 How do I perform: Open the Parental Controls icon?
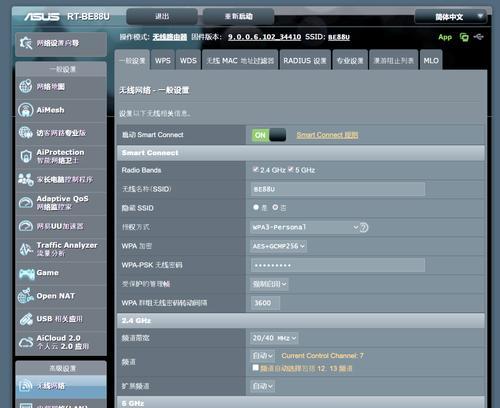click(26, 179)
